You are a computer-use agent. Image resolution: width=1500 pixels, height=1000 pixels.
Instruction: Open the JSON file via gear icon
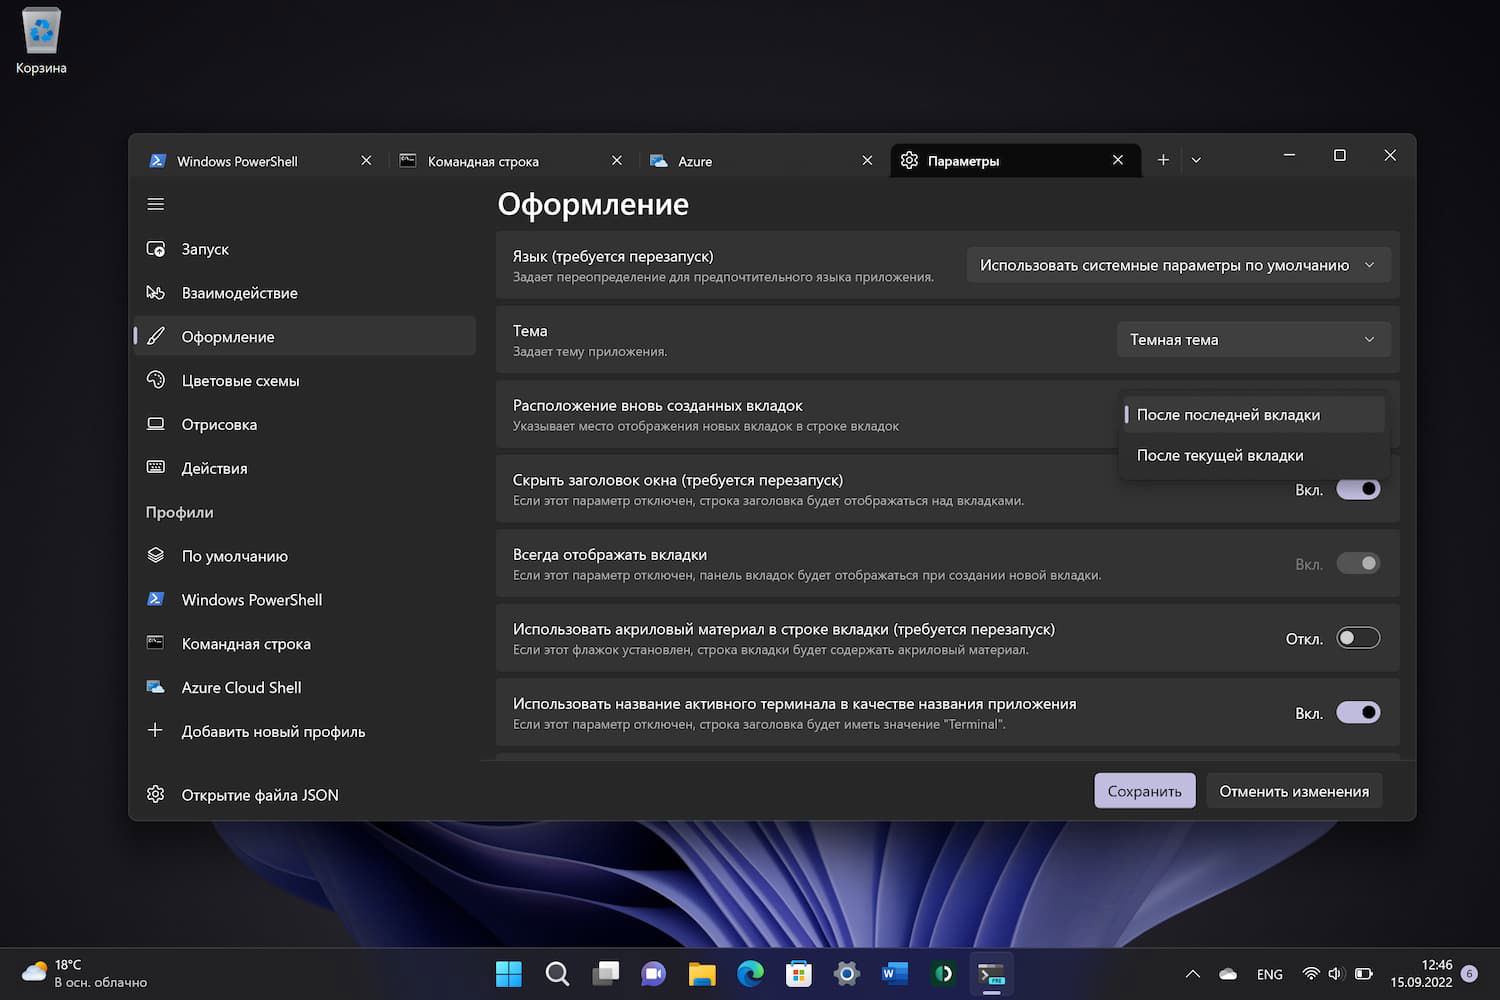[155, 795]
